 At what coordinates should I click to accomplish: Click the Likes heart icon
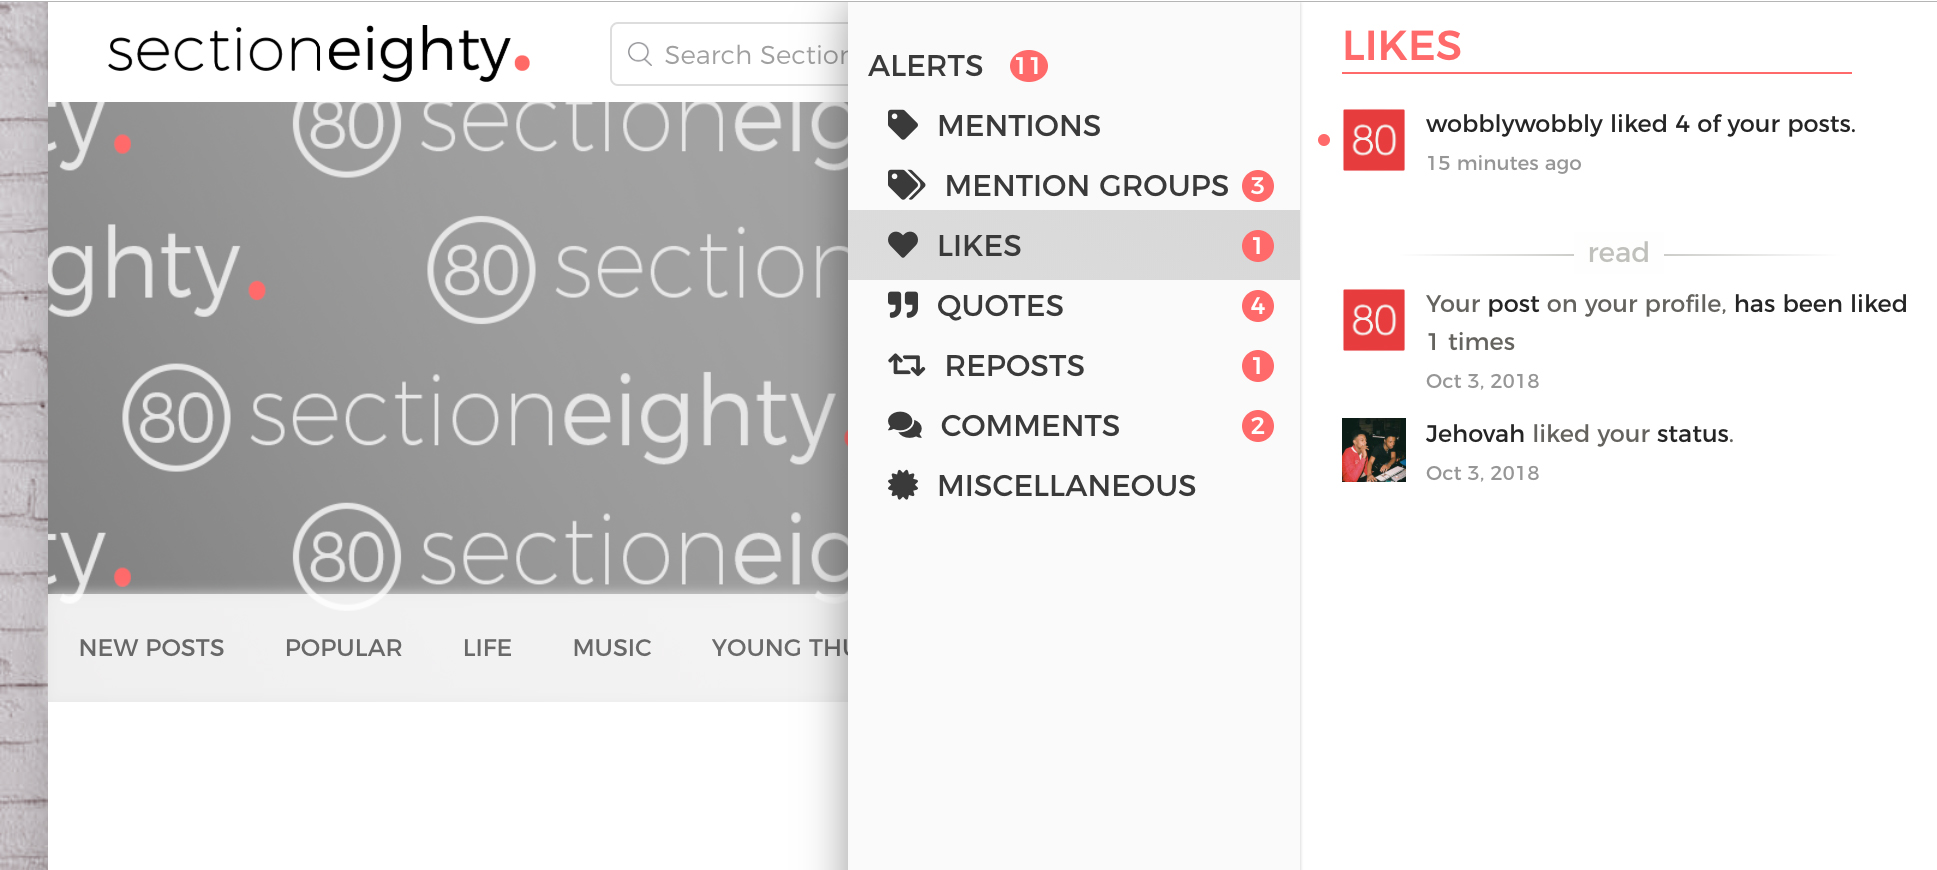(903, 245)
